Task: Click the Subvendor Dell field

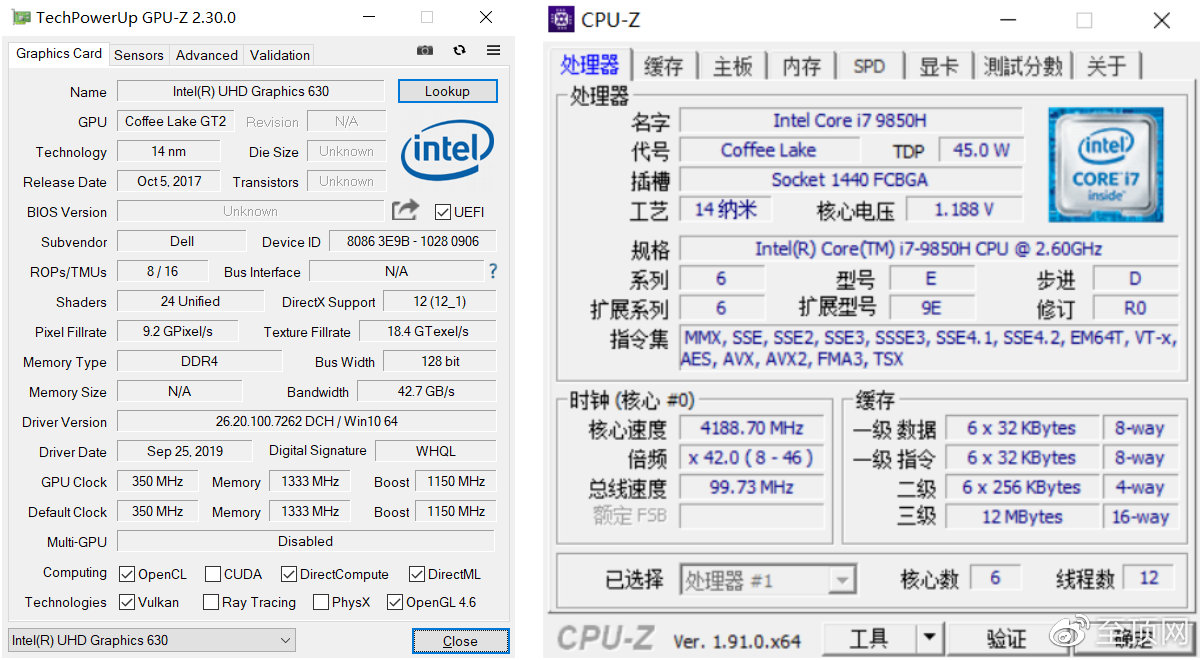Action: coord(182,241)
